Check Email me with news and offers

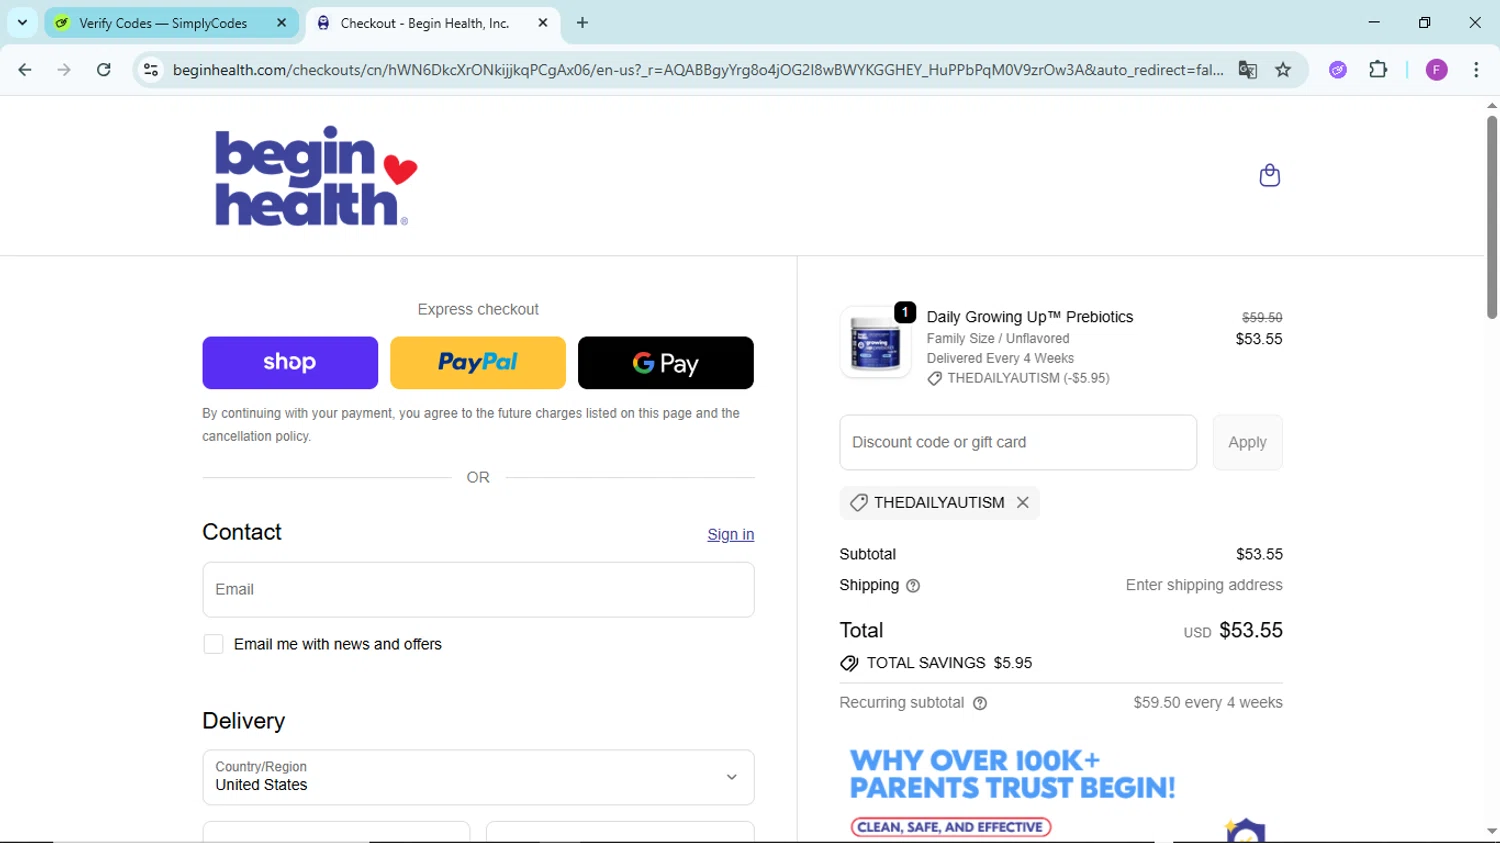point(213,645)
